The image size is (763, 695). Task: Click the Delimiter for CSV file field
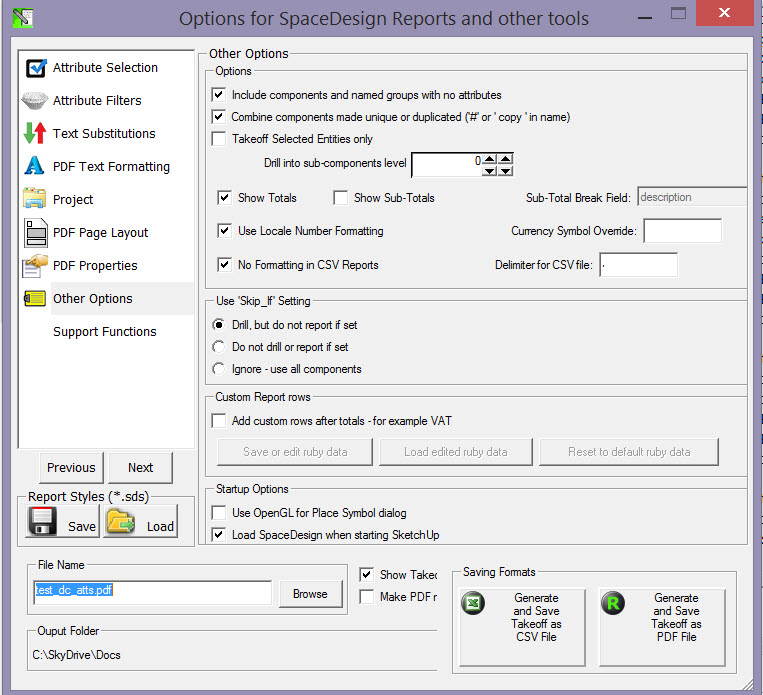[638, 265]
